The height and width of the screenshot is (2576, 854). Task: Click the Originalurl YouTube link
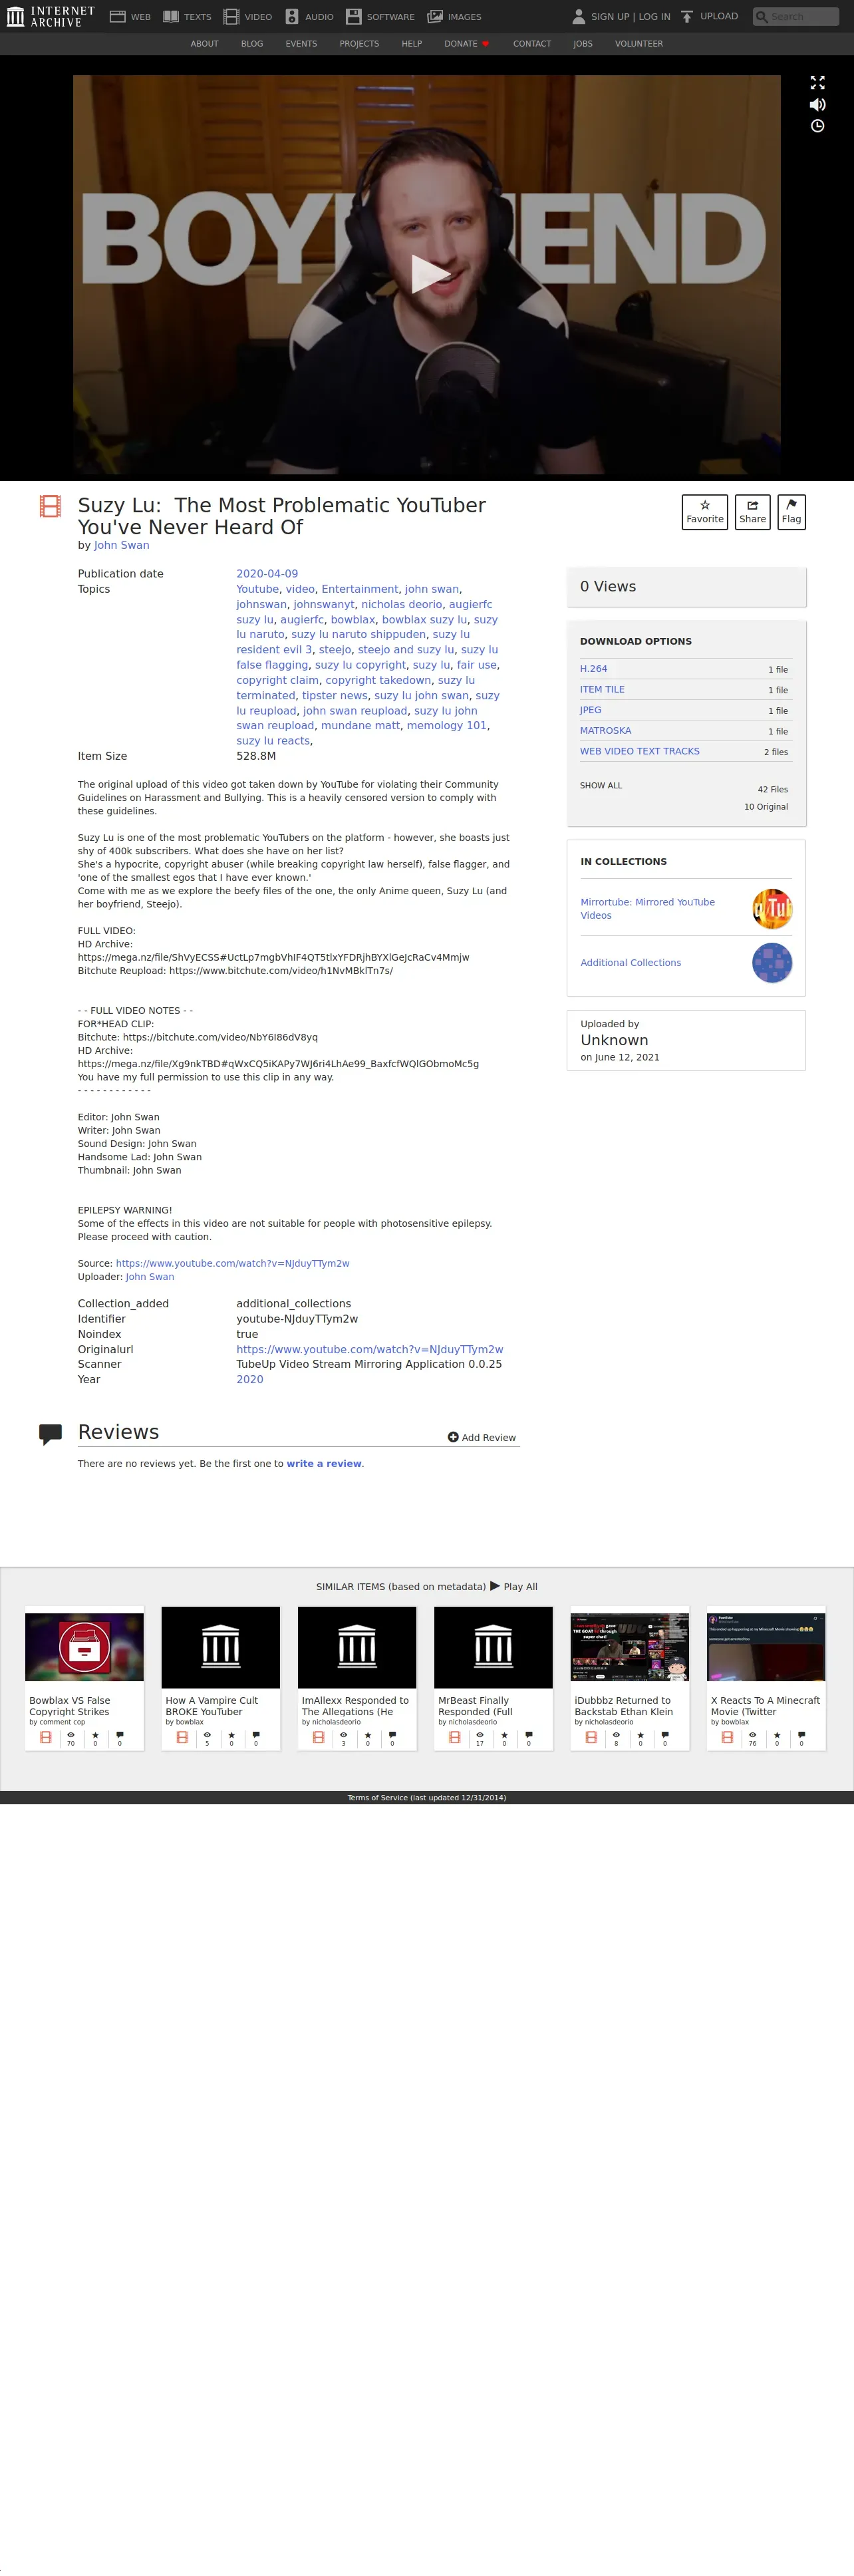coord(370,1350)
